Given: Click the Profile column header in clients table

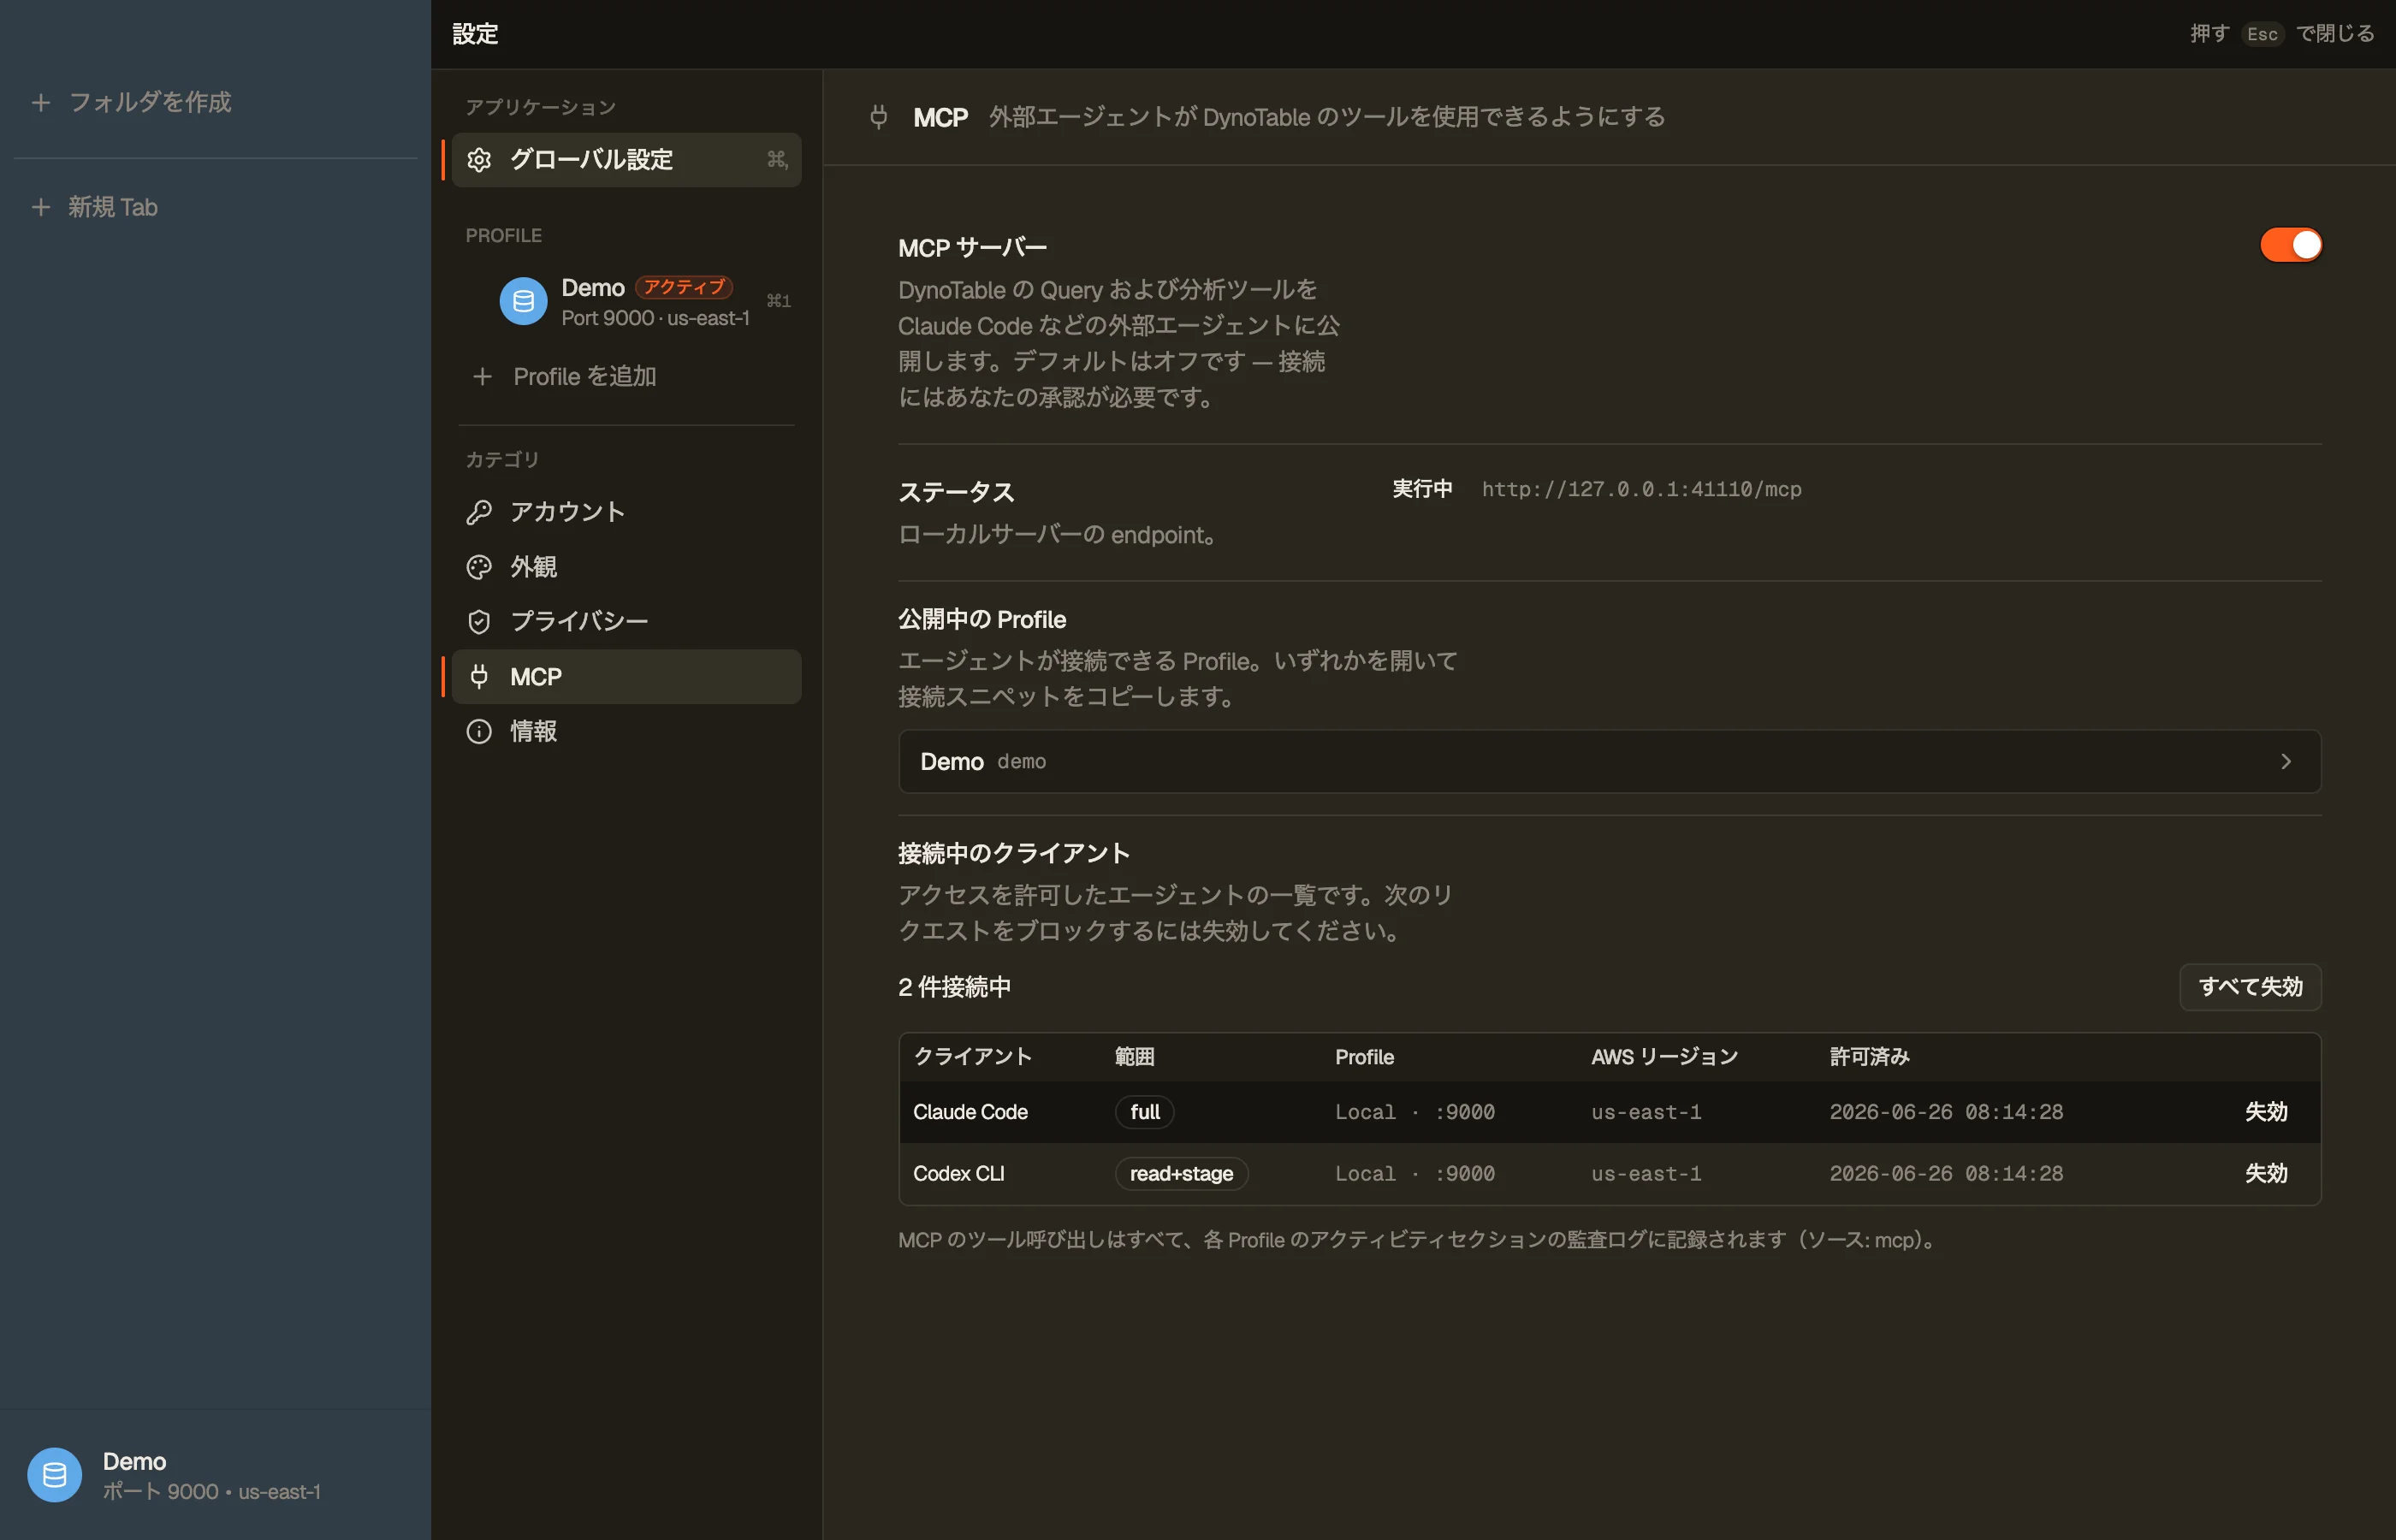Looking at the screenshot, I should pos(1364,1057).
